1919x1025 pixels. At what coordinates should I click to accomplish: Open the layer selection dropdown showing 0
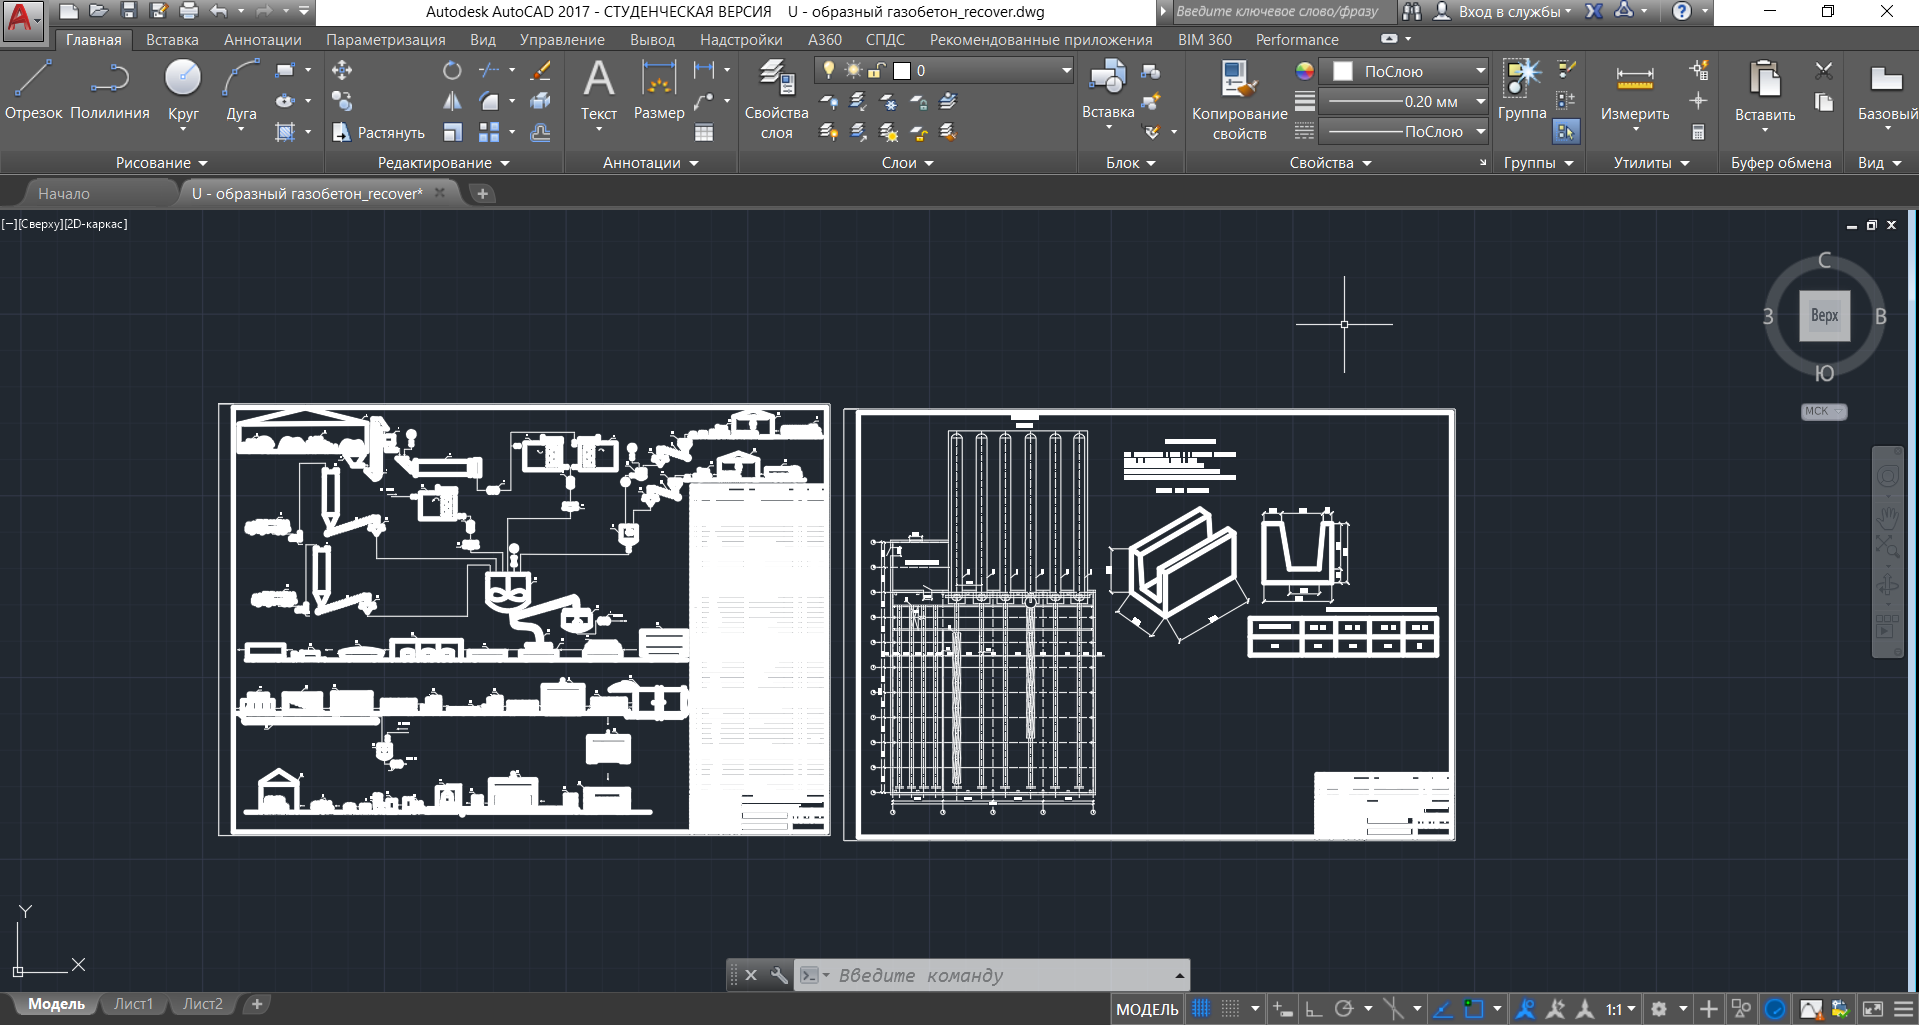tap(945, 71)
